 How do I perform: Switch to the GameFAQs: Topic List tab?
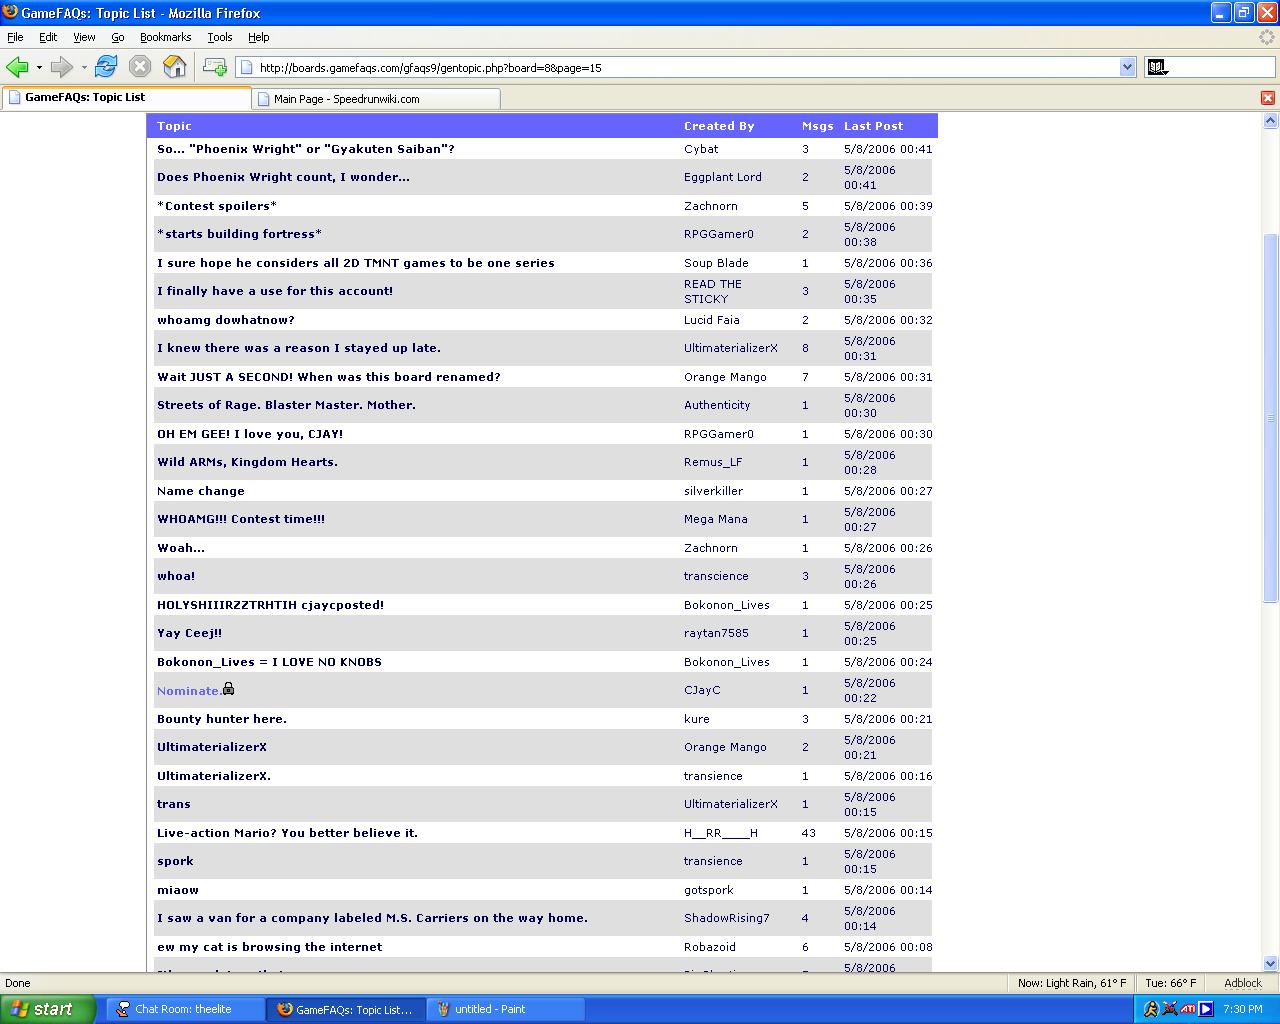(126, 98)
